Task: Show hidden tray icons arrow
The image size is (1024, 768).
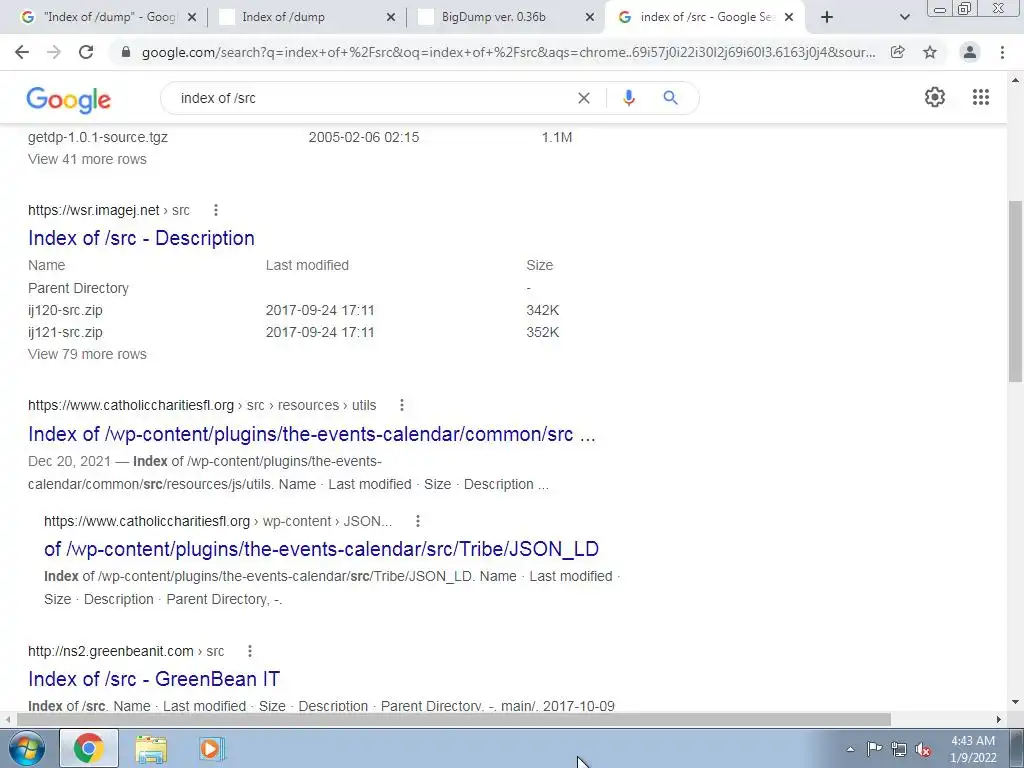Action: pos(850,749)
